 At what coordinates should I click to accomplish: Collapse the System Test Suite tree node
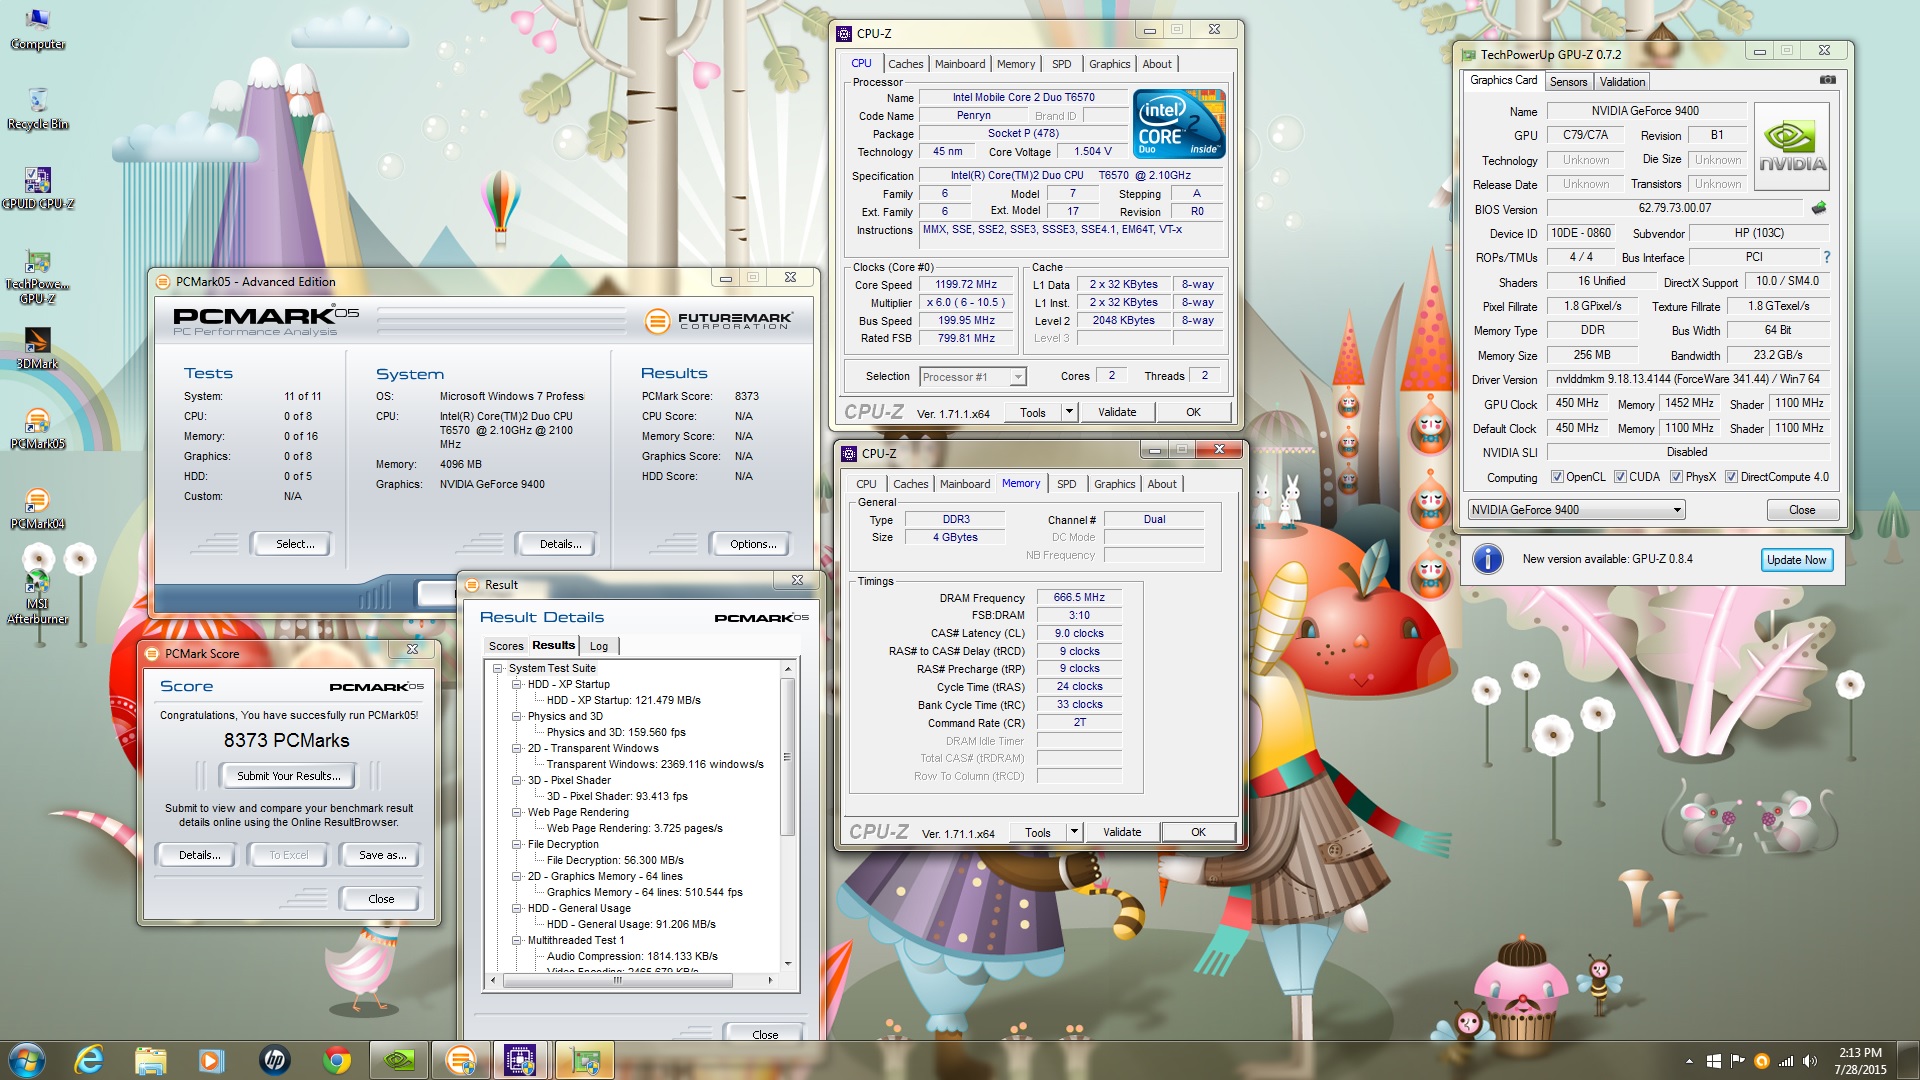click(x=498, y=668)
